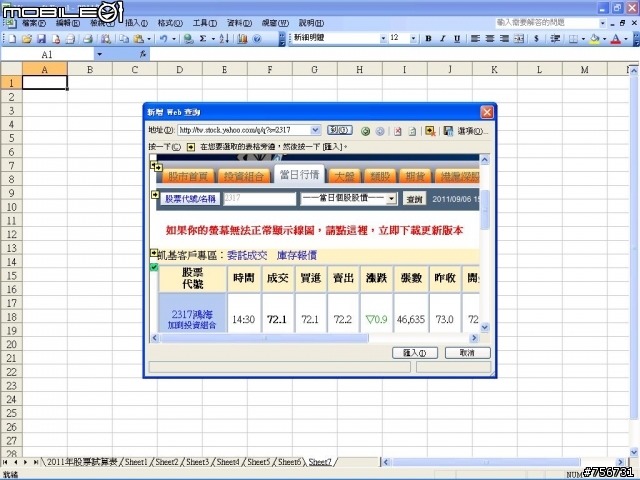This screenshot has width=640, height=480.
Task: Expand the Paste options arrow
Action: pos(149,39)
